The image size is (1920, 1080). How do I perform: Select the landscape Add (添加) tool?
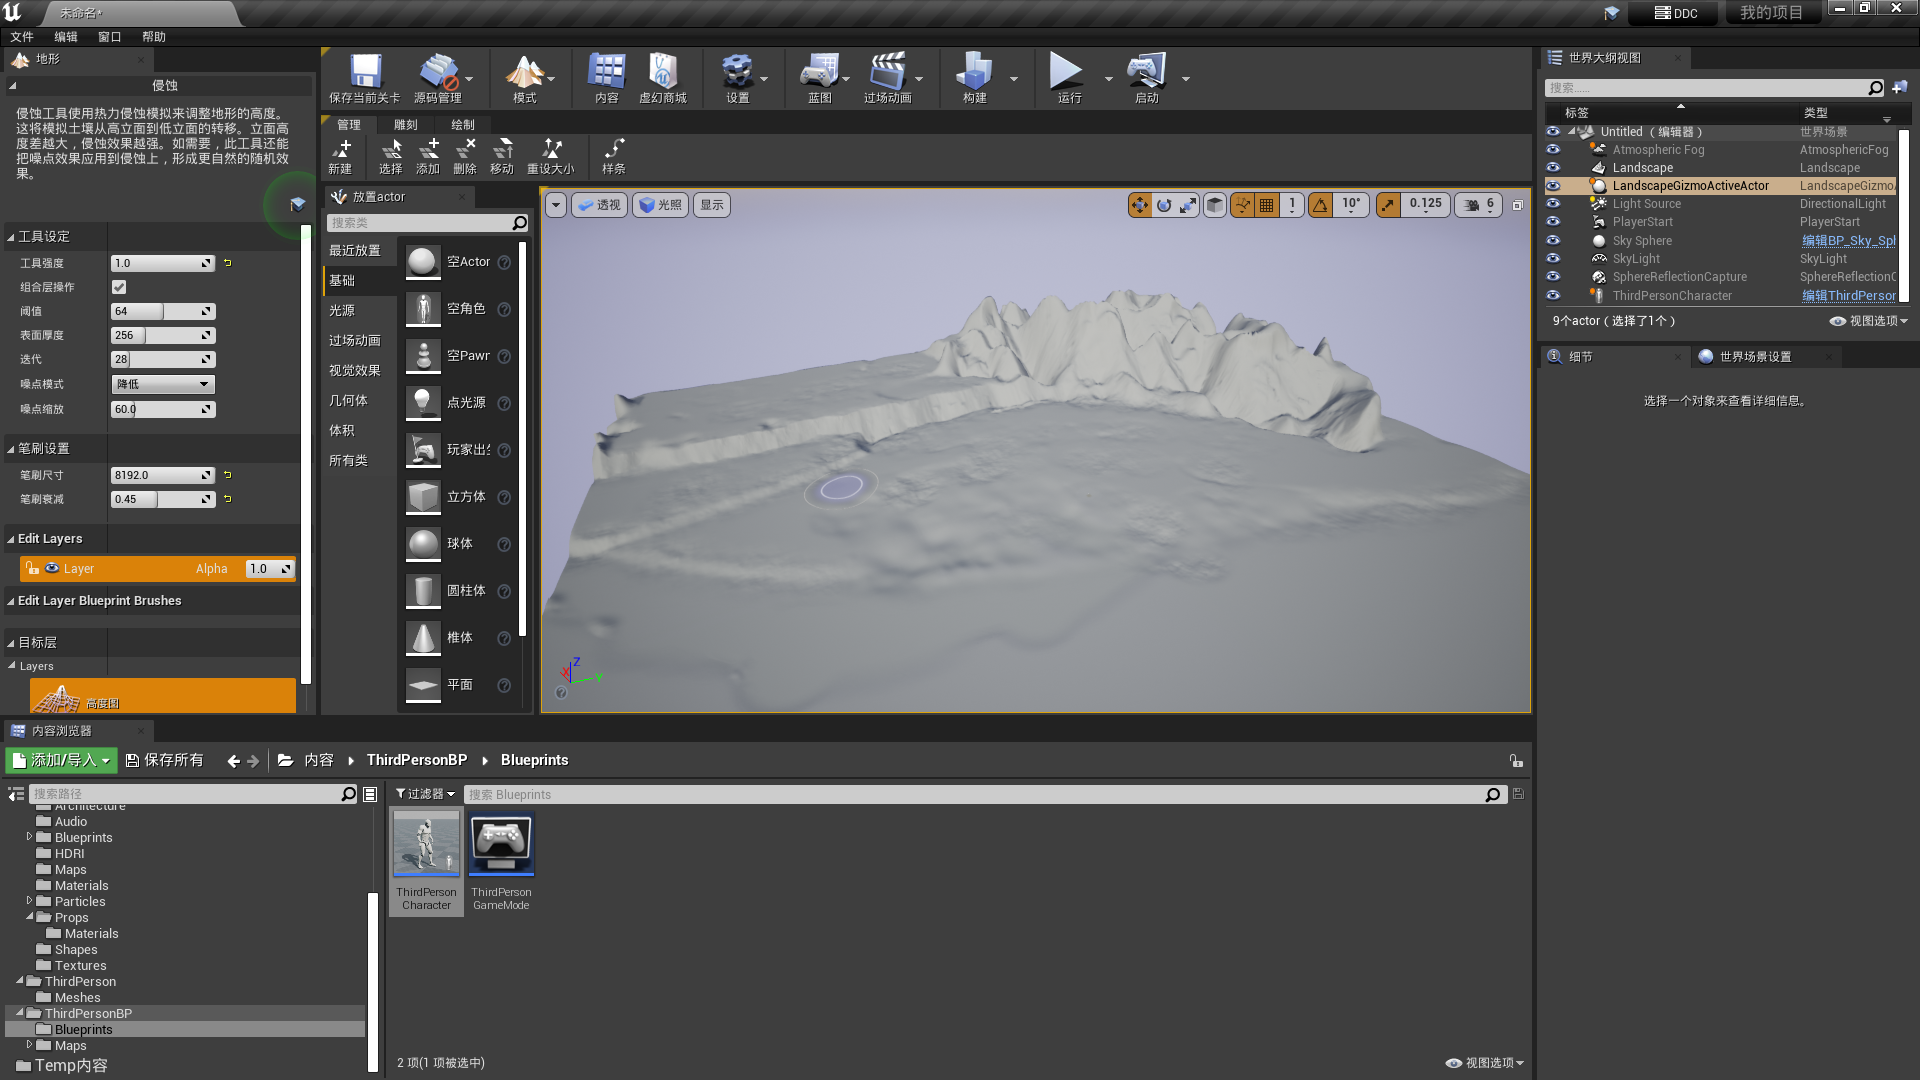pyautogui.click(x=428, y=156)
